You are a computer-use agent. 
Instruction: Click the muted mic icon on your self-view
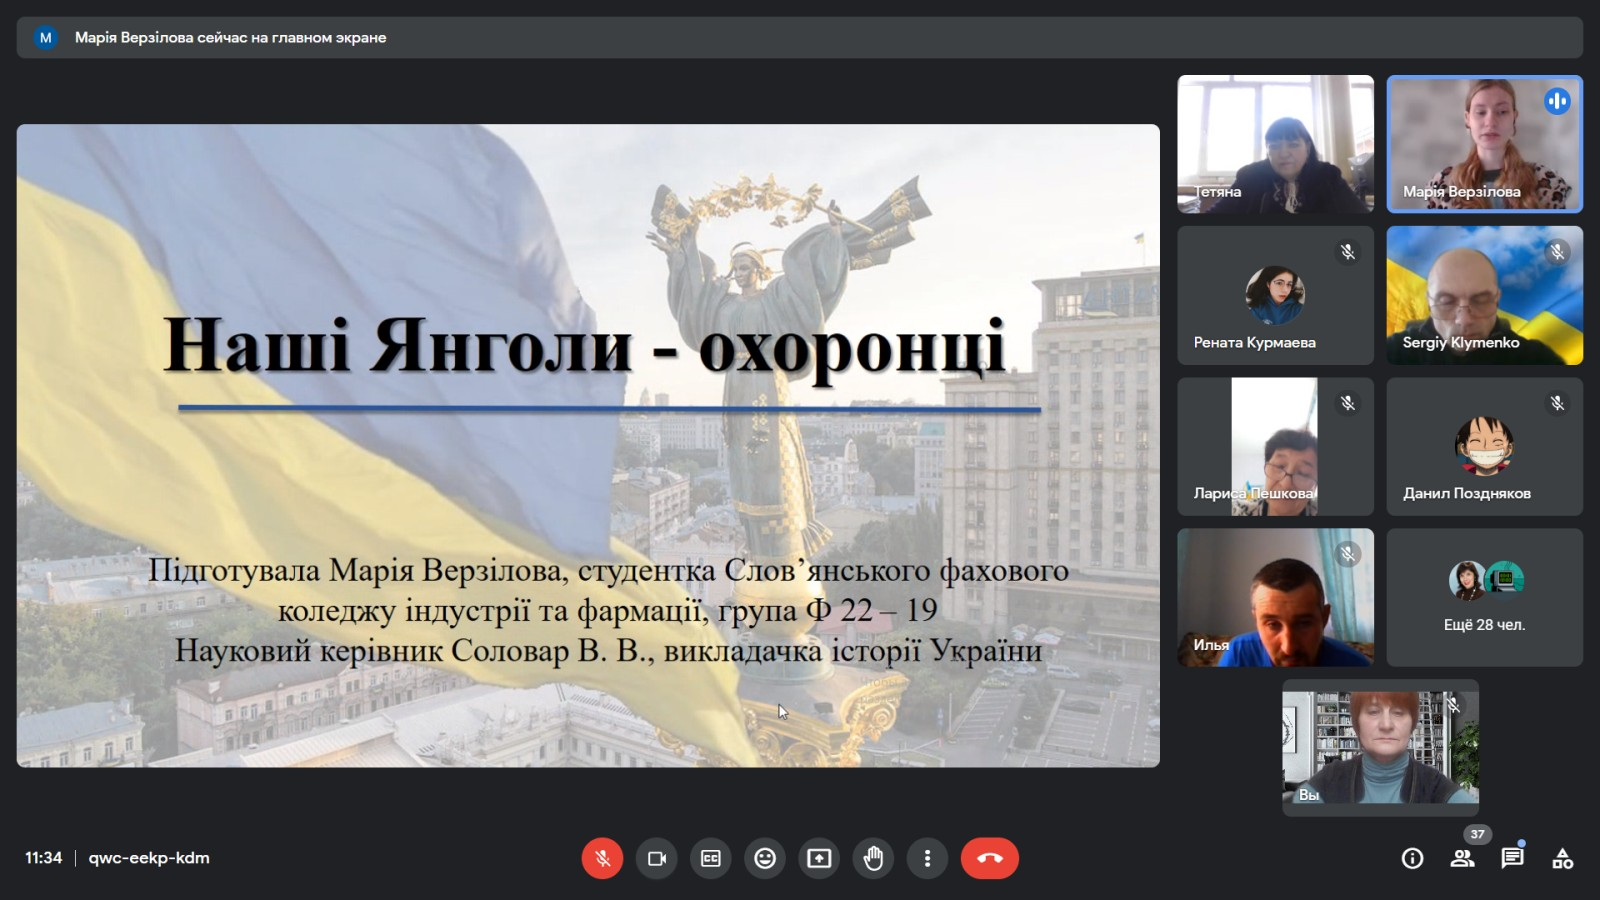(1453, 705)
